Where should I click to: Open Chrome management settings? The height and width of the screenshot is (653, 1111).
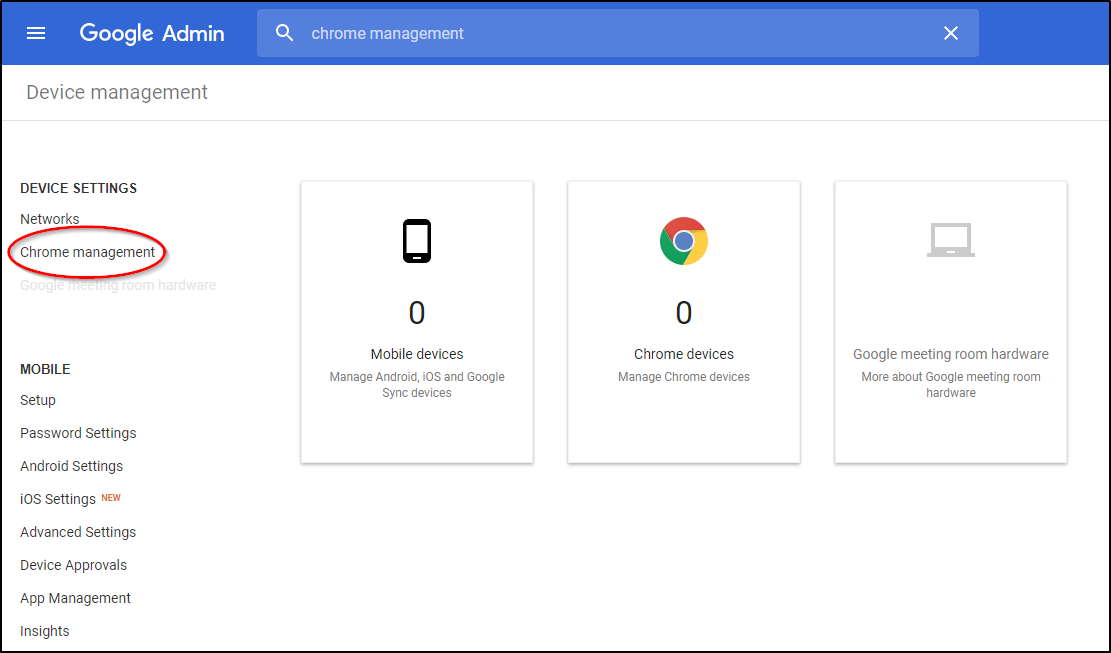(87, 252)
